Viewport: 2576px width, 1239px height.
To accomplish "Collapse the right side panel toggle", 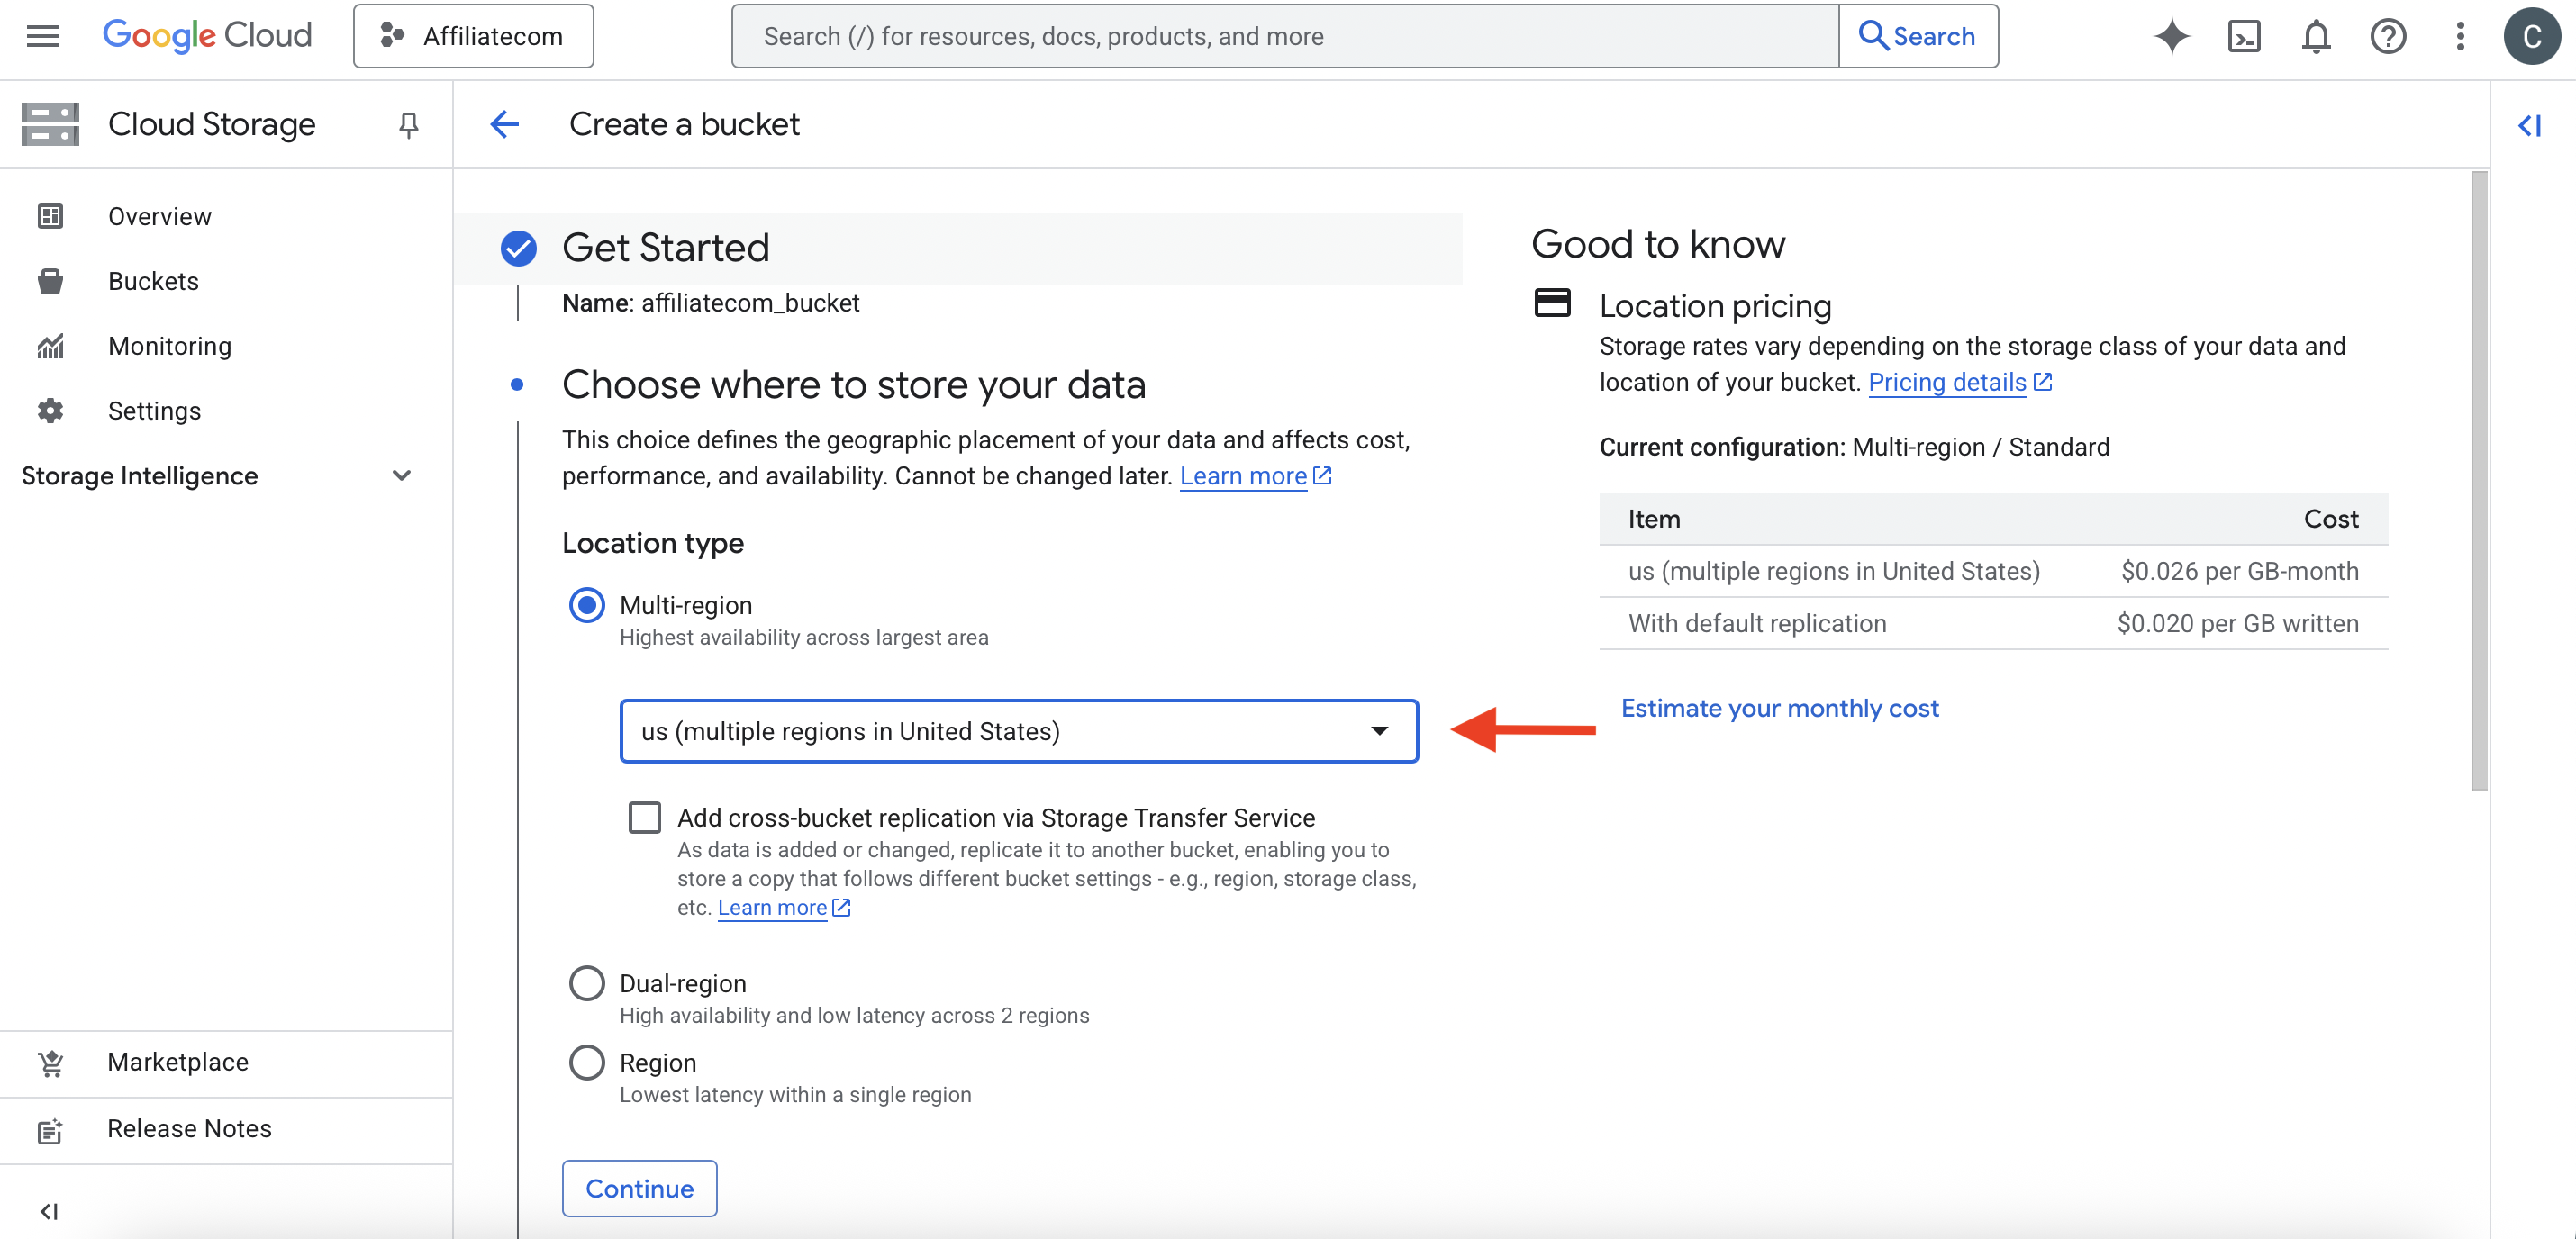I will [x=2529, y=125].
